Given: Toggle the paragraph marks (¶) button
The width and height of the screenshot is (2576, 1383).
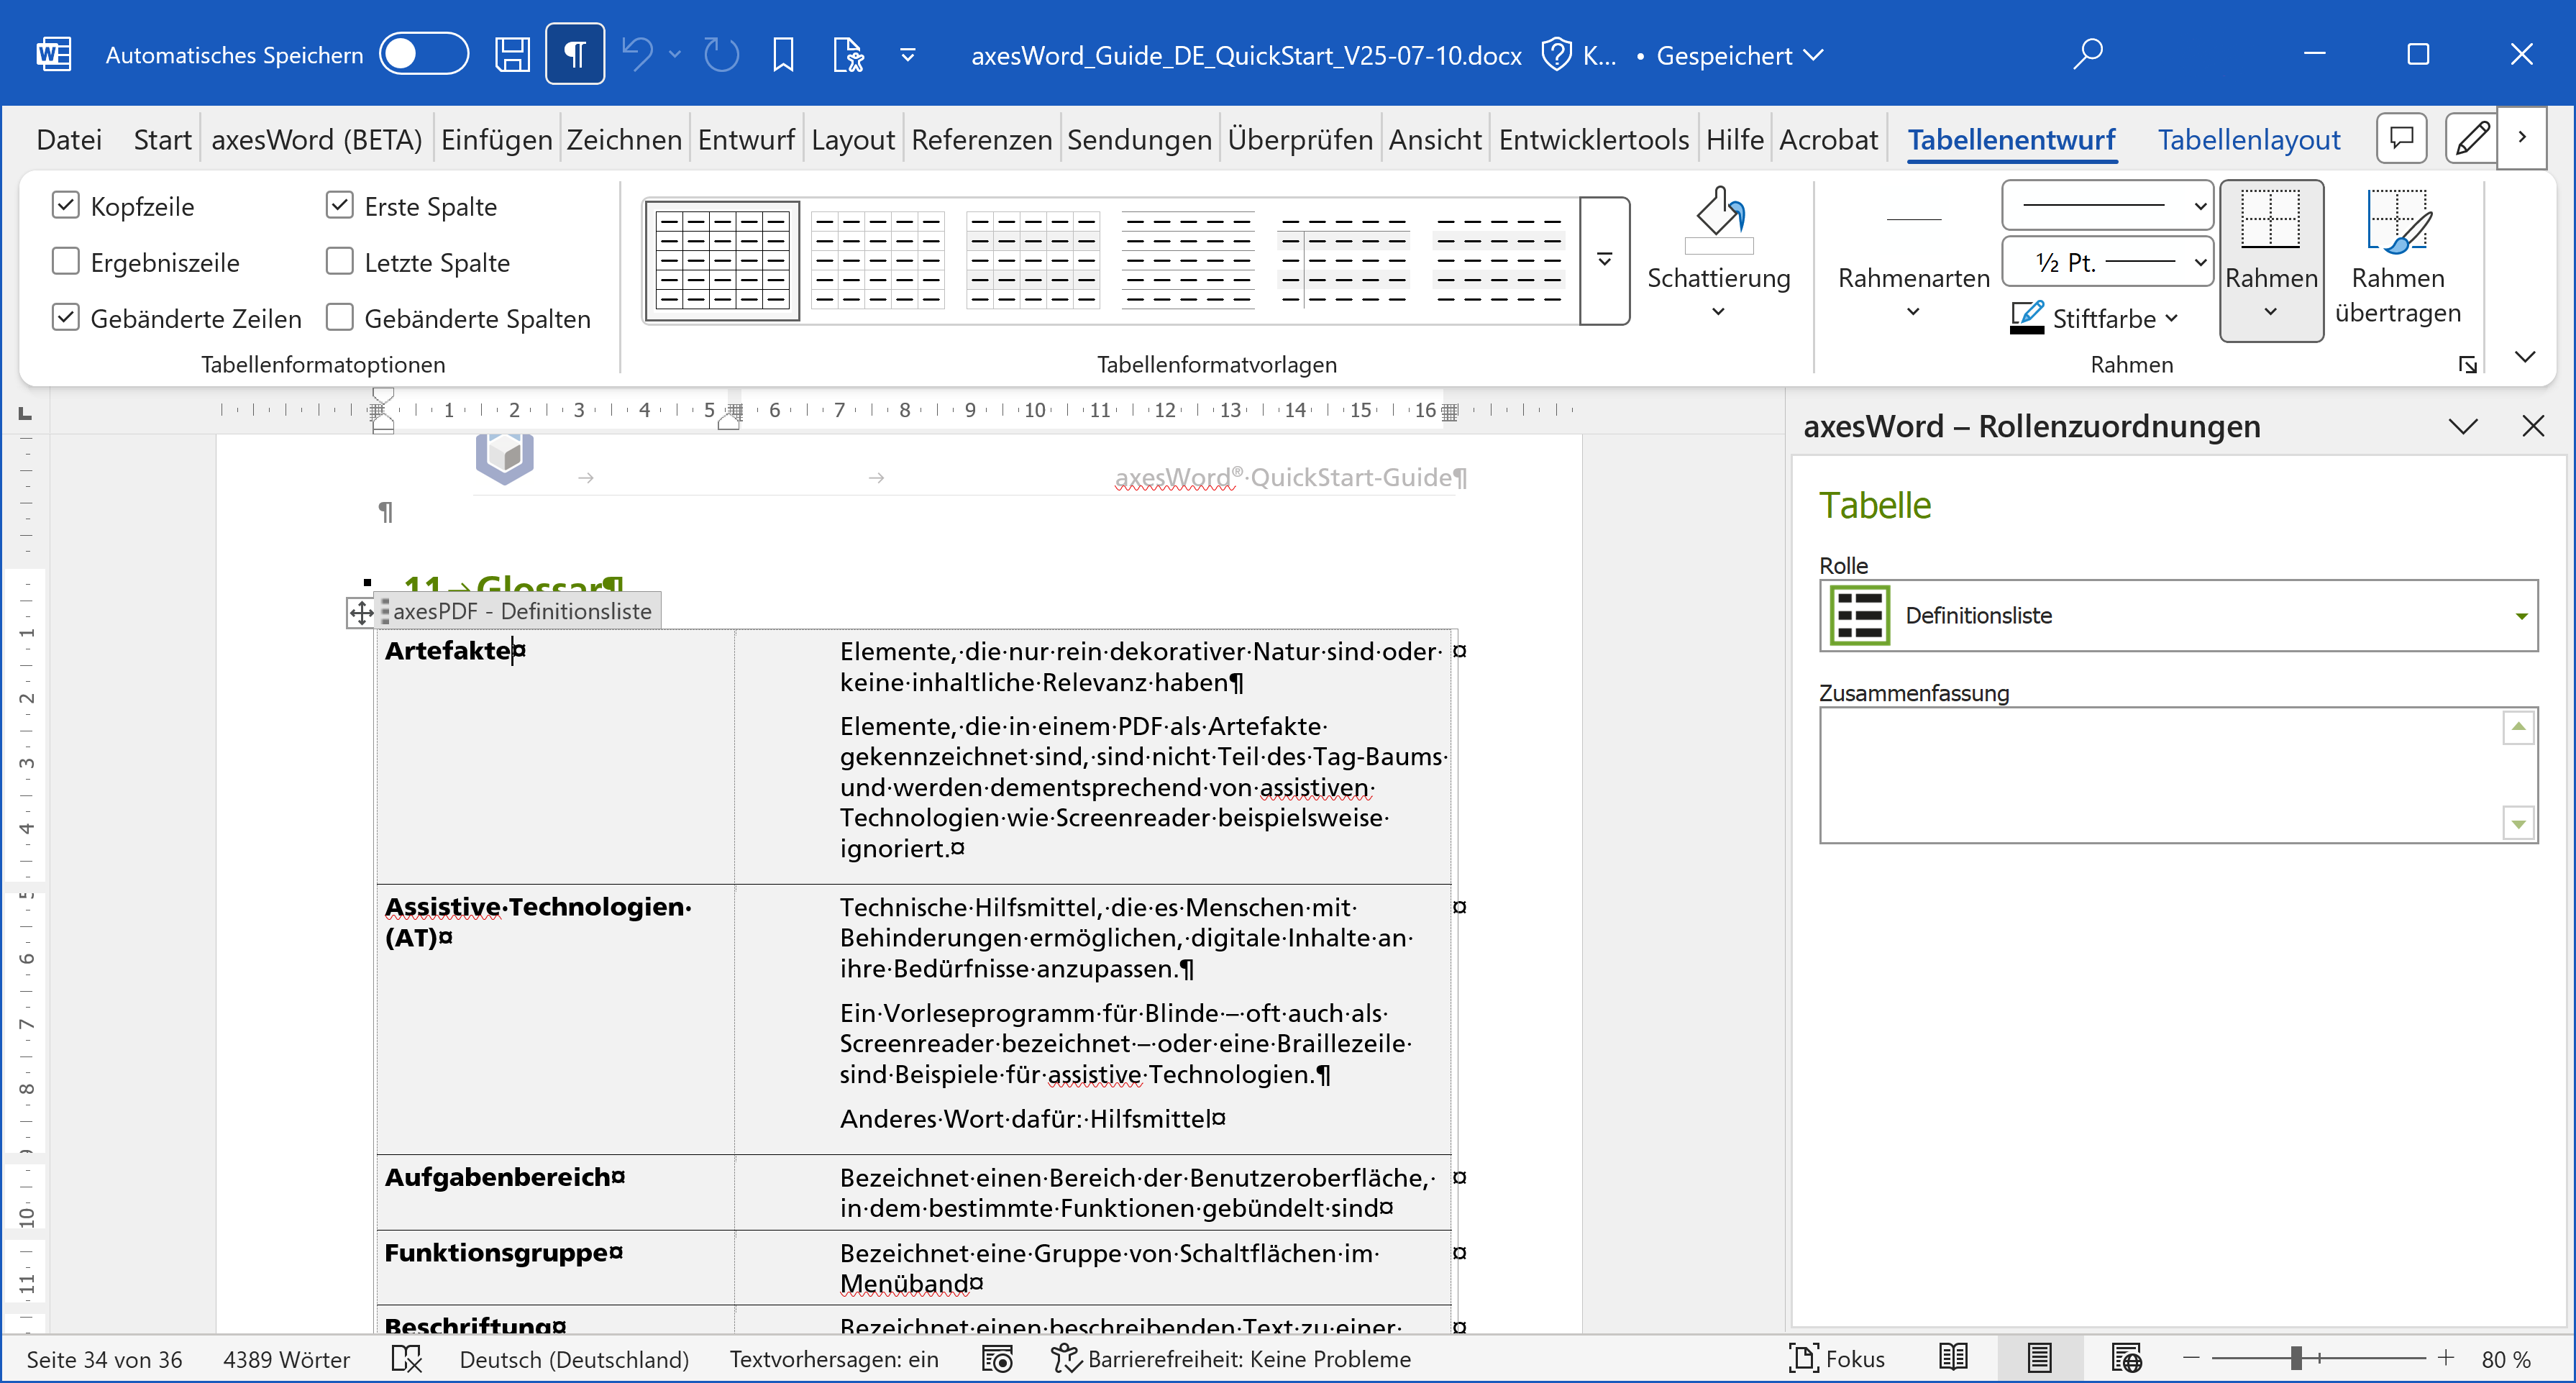Looking at the screenshot, I should point(575,54).
